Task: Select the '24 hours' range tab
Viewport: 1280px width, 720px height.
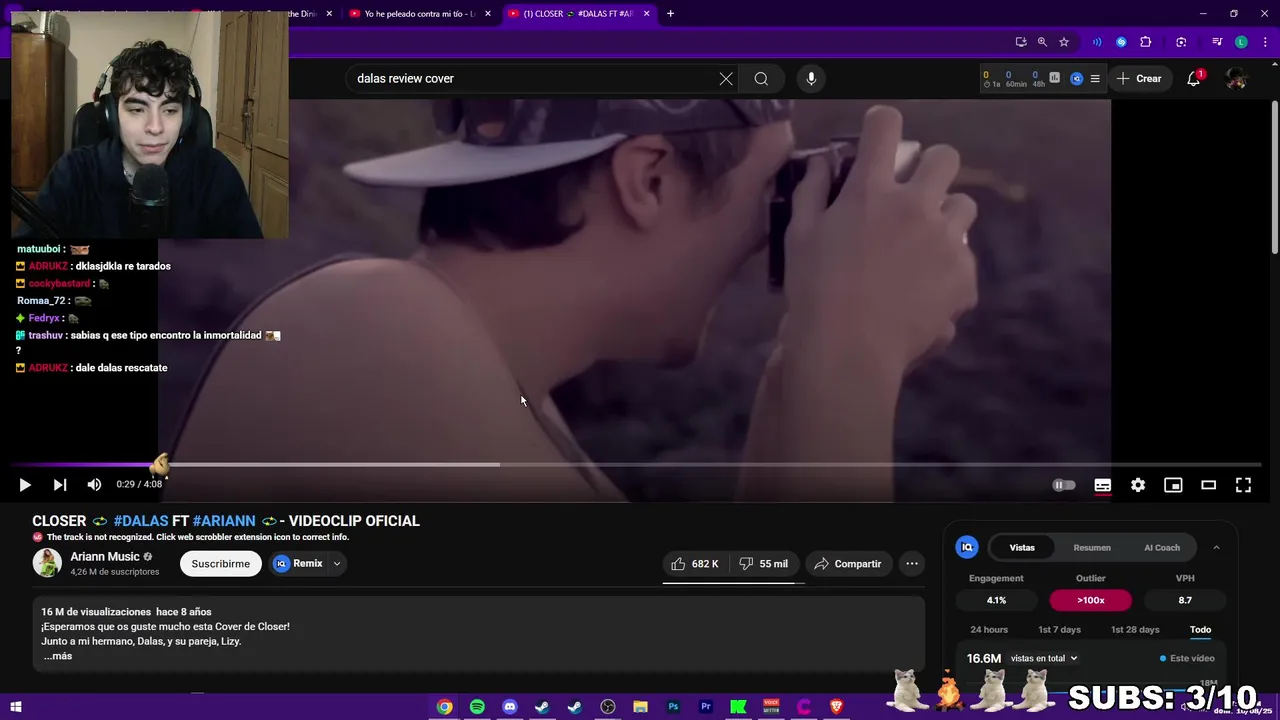Action: pos(989,630)
